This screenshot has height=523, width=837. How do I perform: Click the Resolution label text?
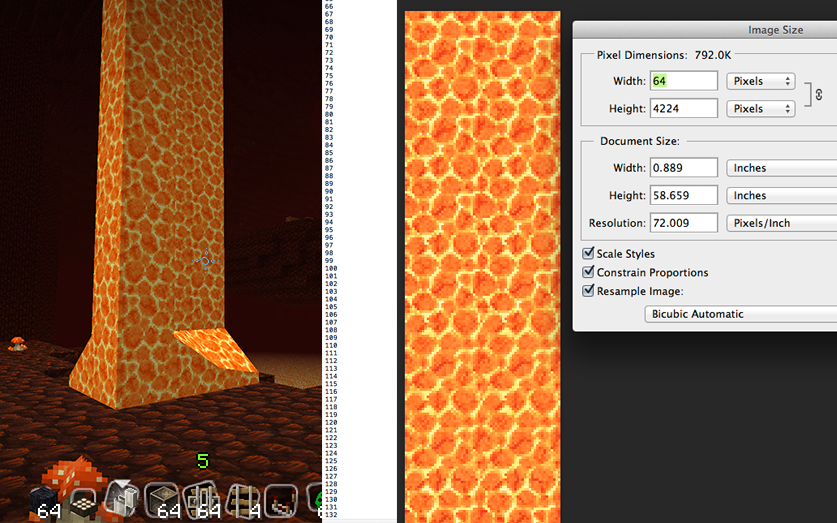(617, 223)
